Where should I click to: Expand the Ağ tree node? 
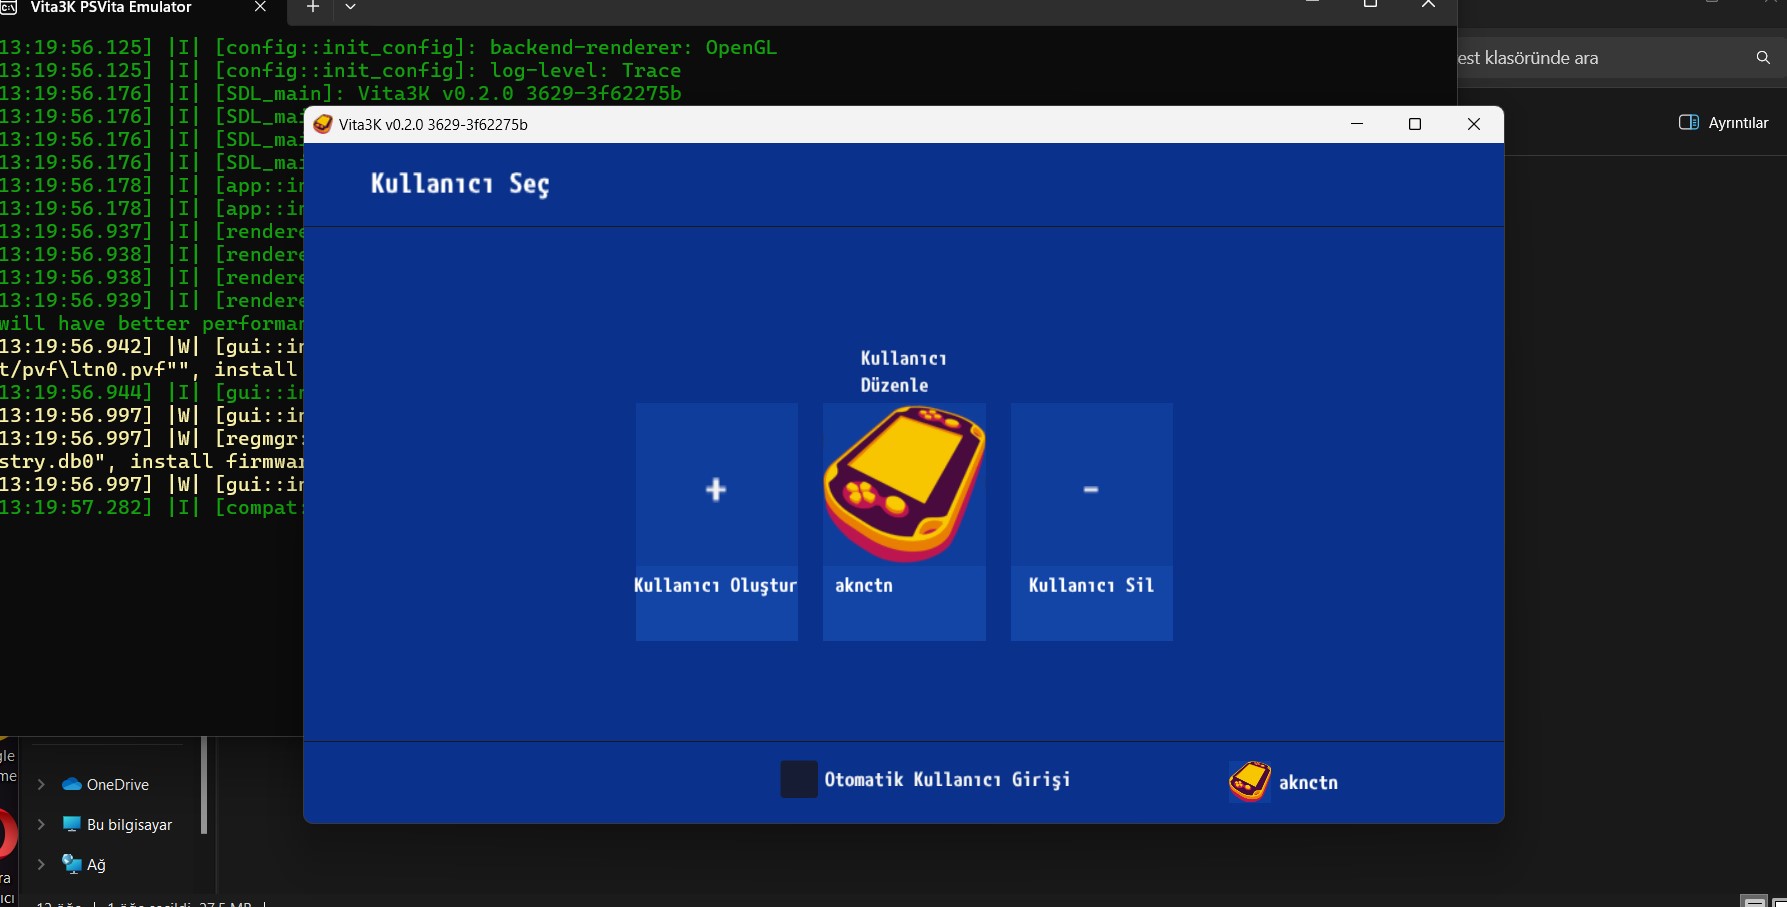[41, 865]
